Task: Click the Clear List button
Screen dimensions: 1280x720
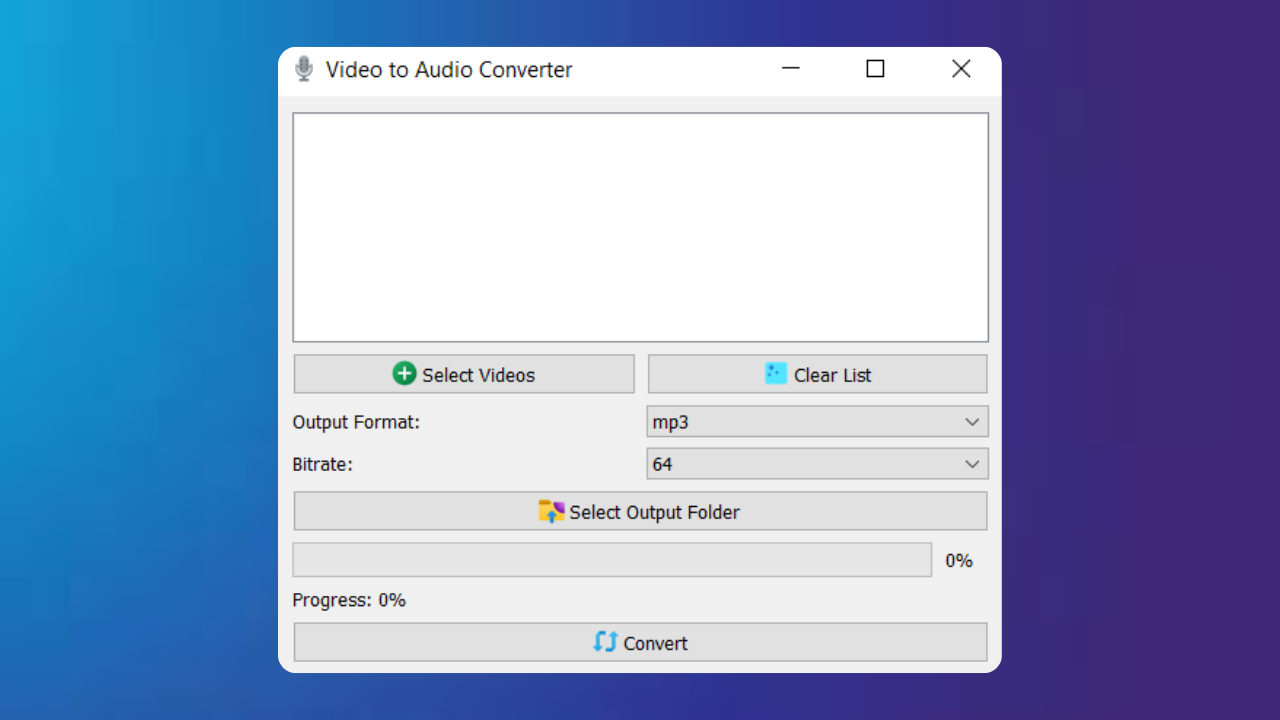Action: (817, 374)
